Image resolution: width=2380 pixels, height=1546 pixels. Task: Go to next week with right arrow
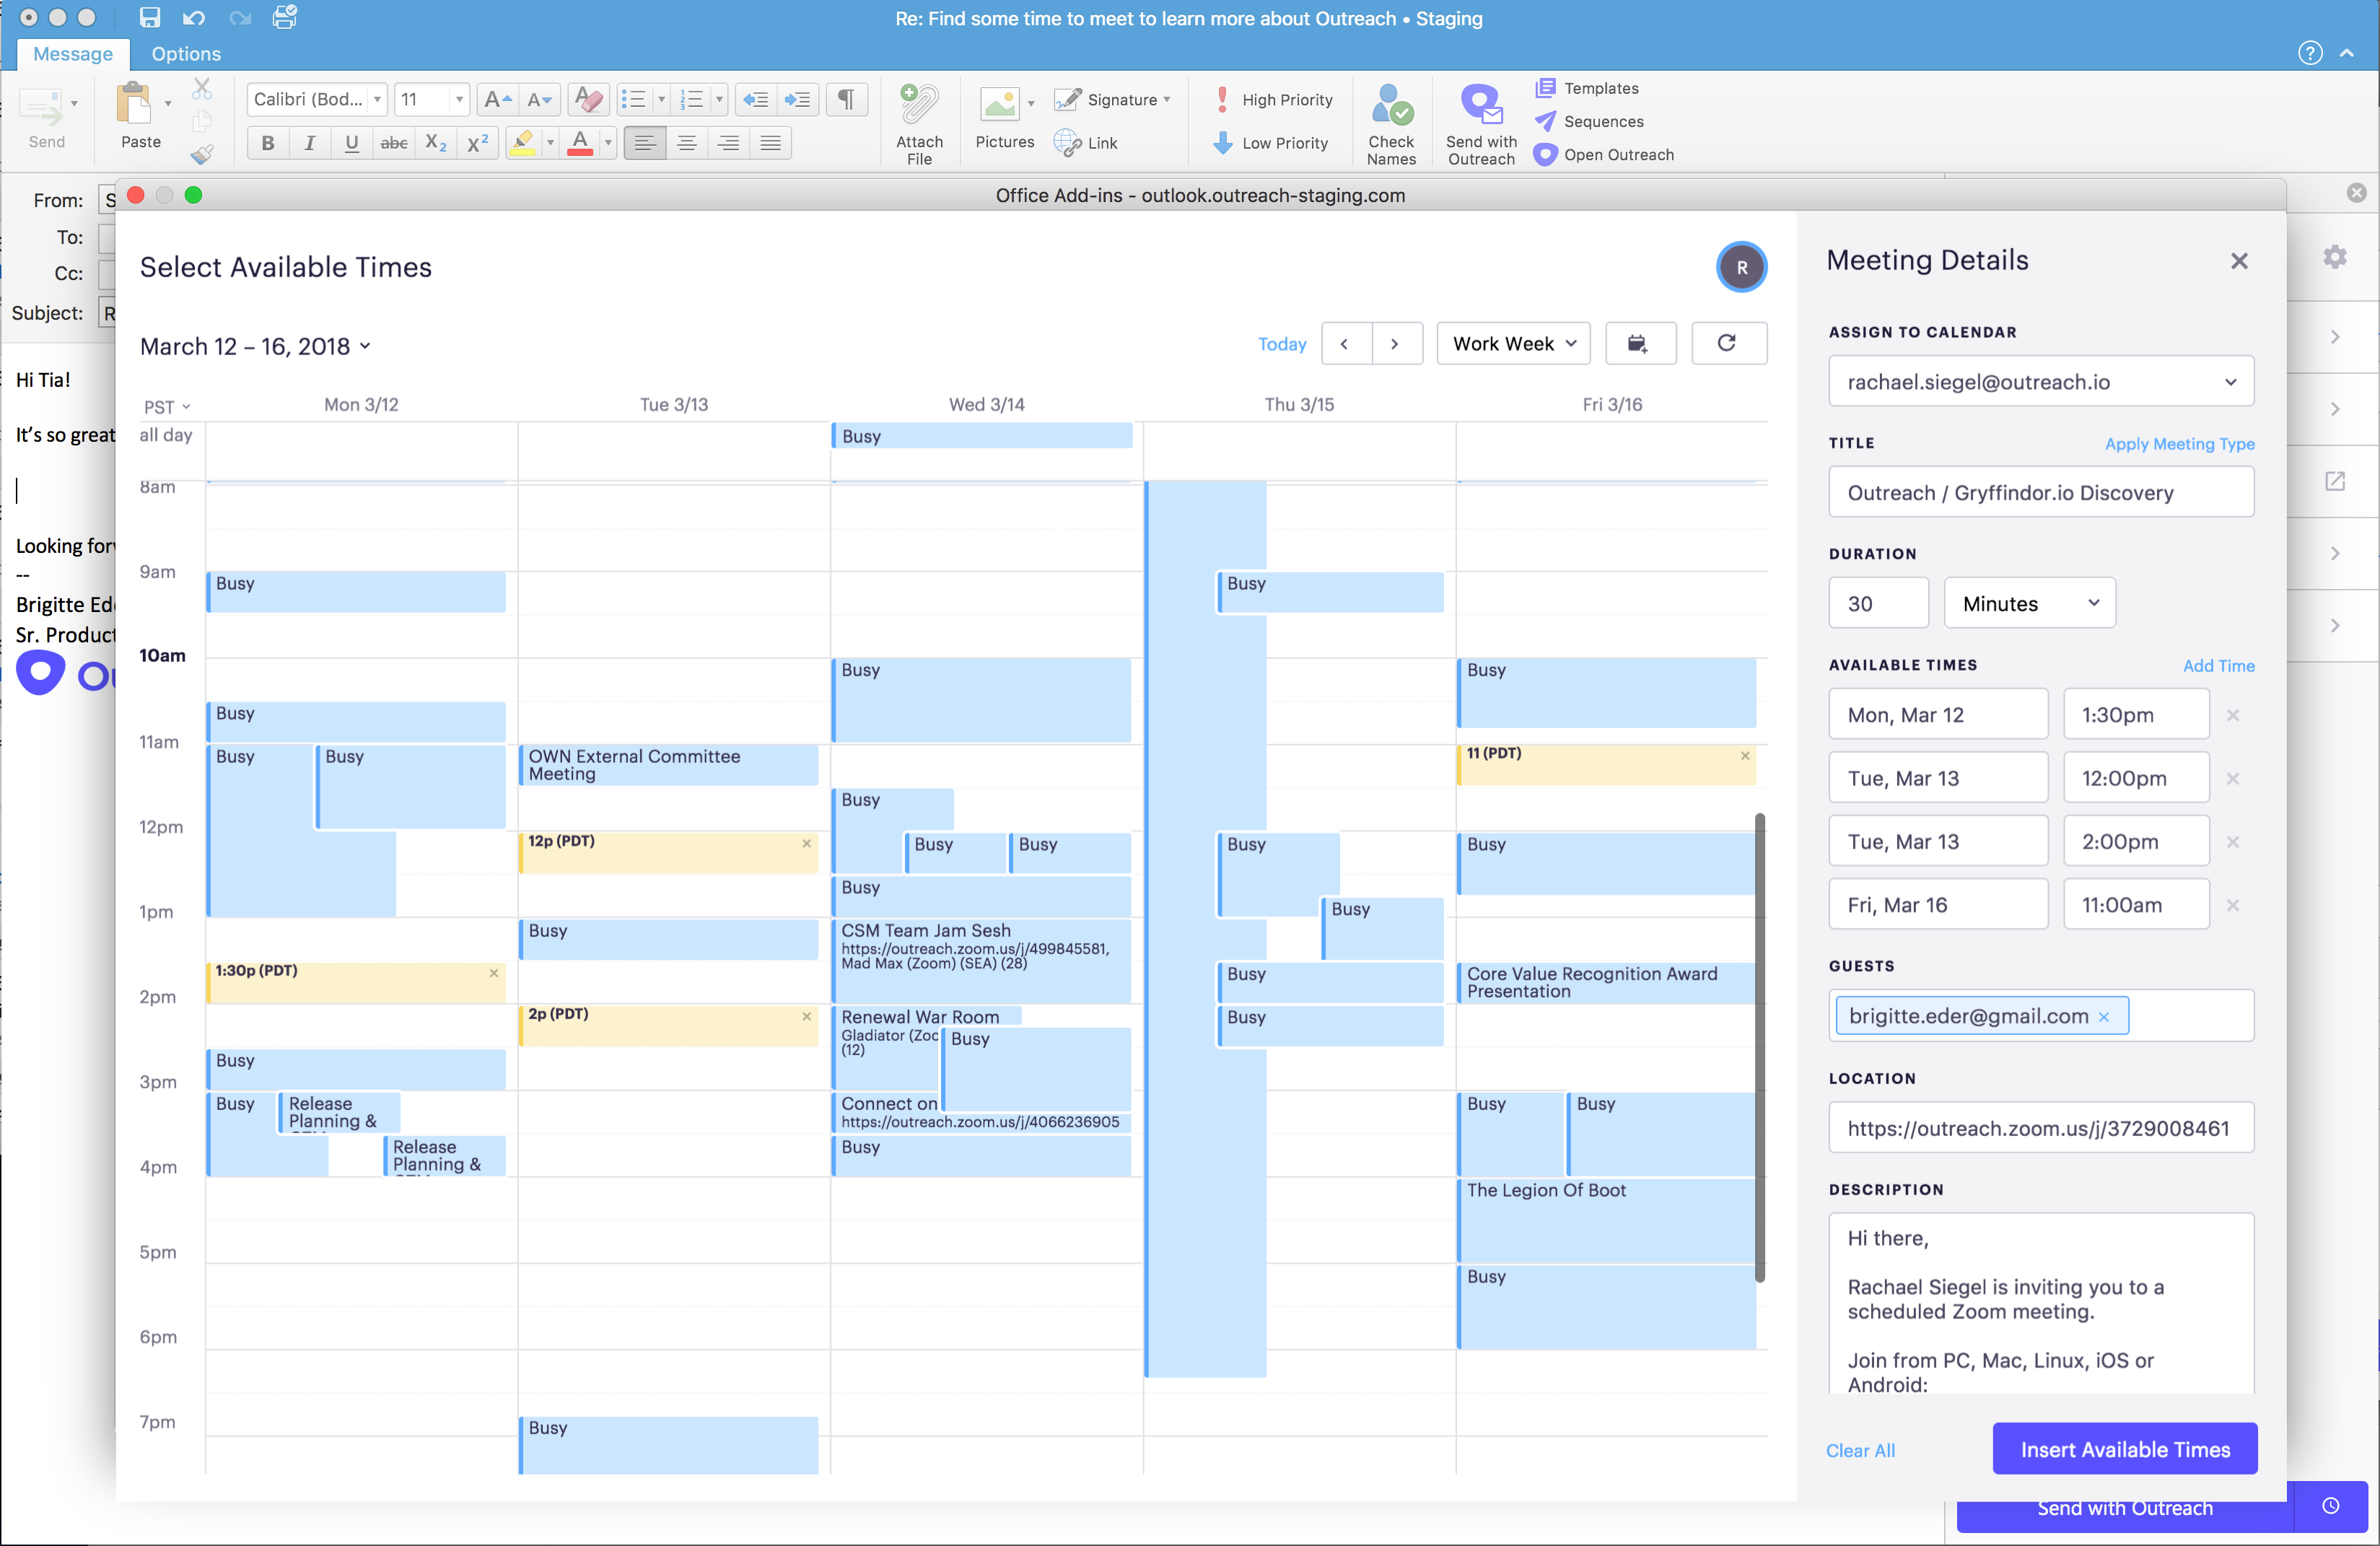(1395, 343)
